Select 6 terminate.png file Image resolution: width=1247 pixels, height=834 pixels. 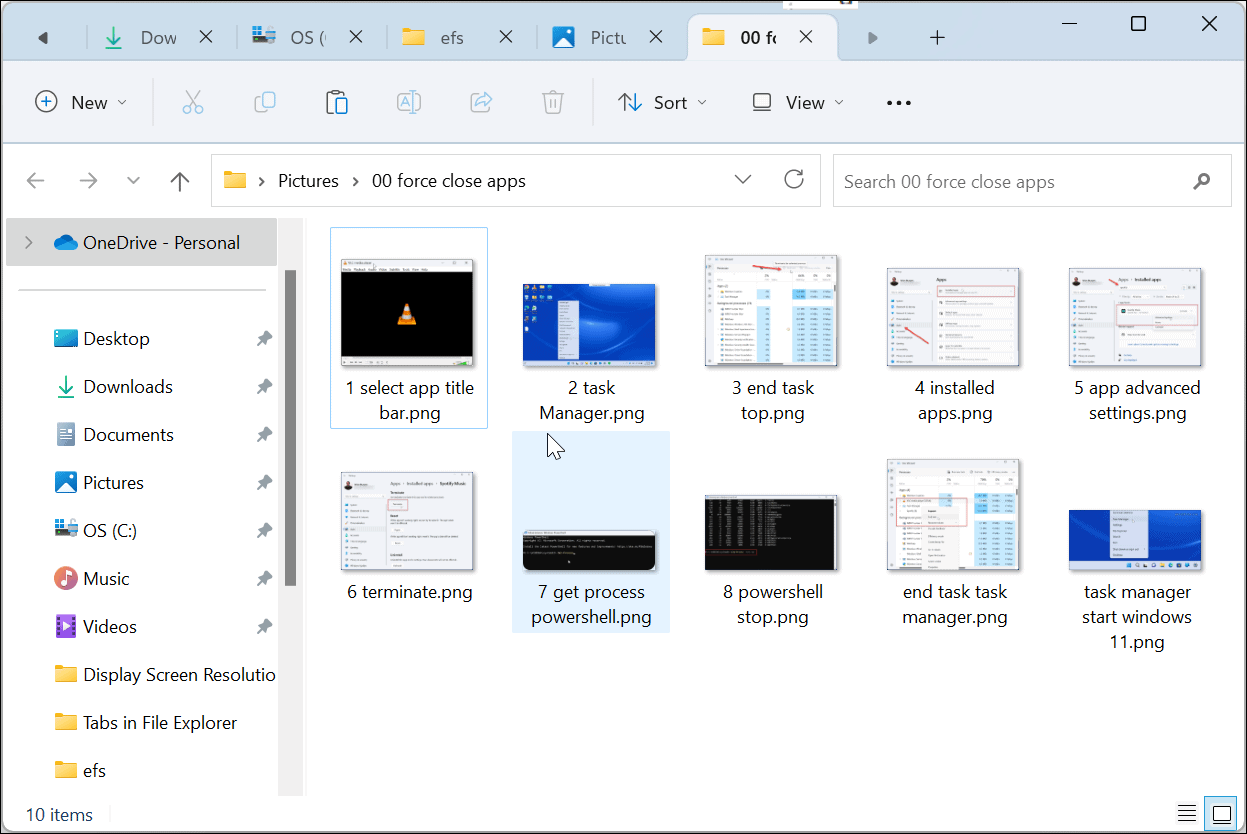(409, 531)
